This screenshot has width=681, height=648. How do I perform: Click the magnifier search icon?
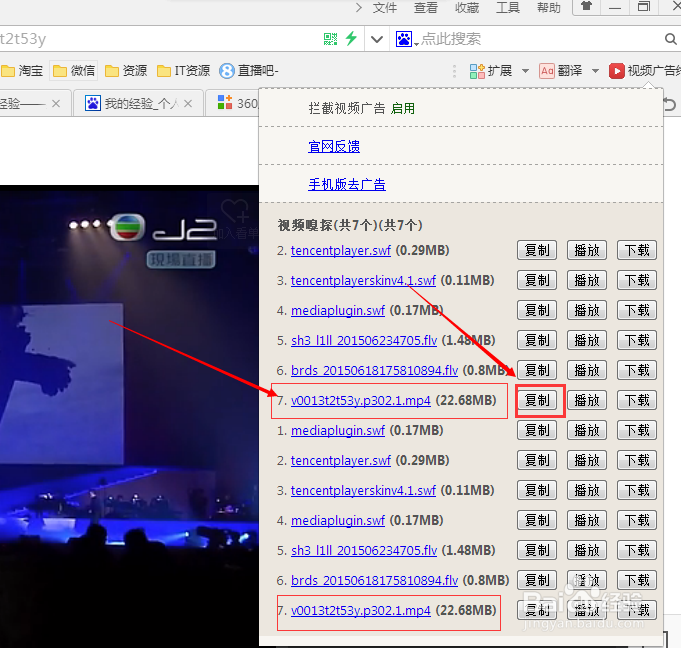coord(671,39)
